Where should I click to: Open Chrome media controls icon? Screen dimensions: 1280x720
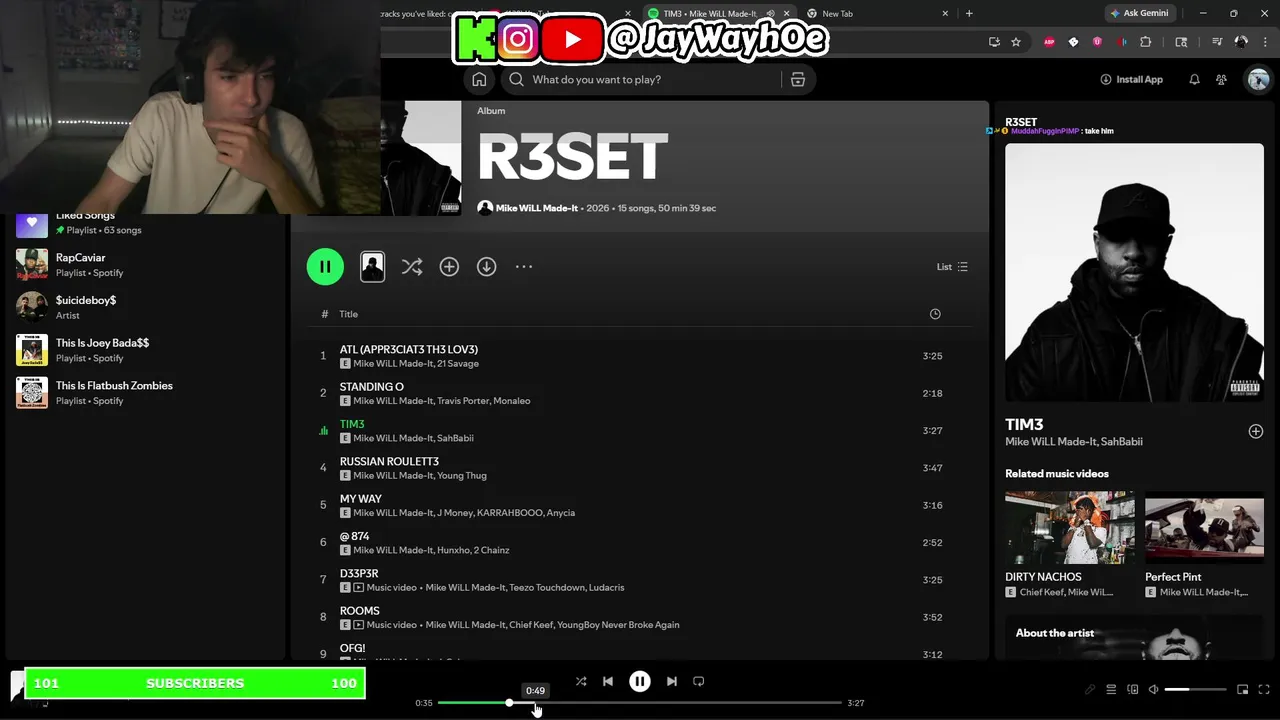(1217, 42)
